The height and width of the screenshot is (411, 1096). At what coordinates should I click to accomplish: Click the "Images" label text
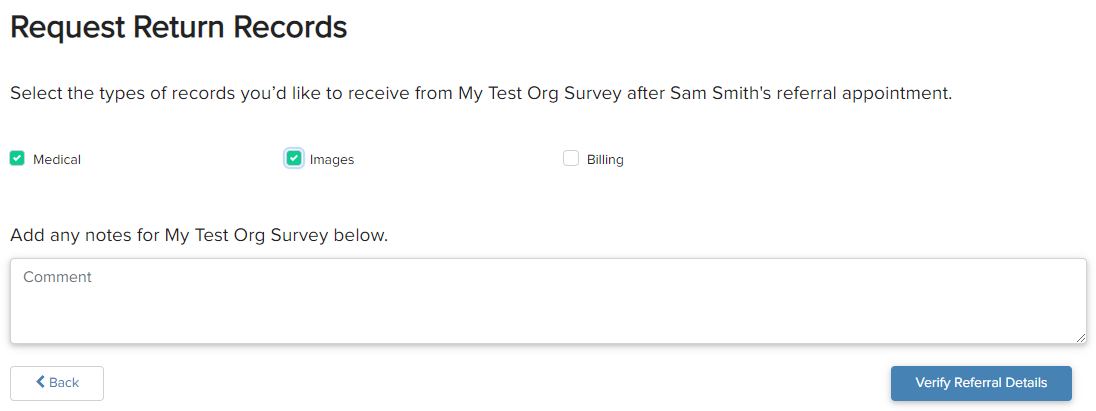[332, 159]
